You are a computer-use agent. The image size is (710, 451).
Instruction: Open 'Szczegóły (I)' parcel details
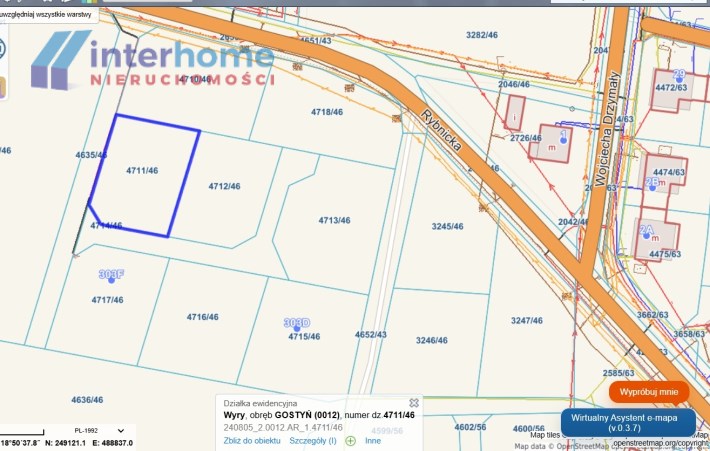click(x=312, y=440)
